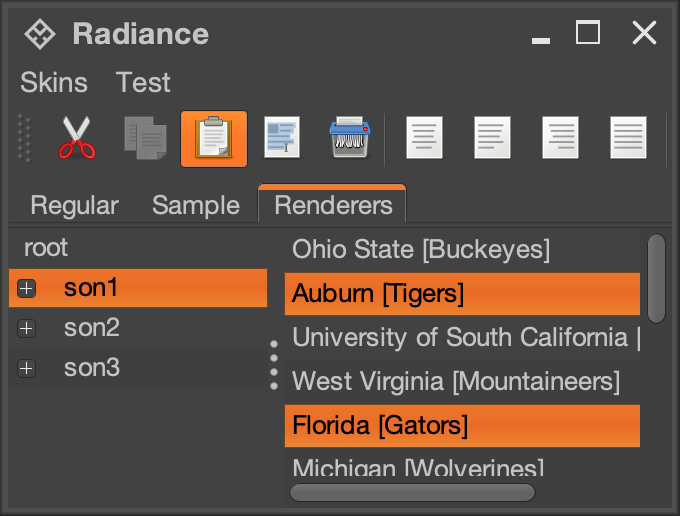Click the left-align text icon
The image size is (680, 516).
[x=492, y=137]
